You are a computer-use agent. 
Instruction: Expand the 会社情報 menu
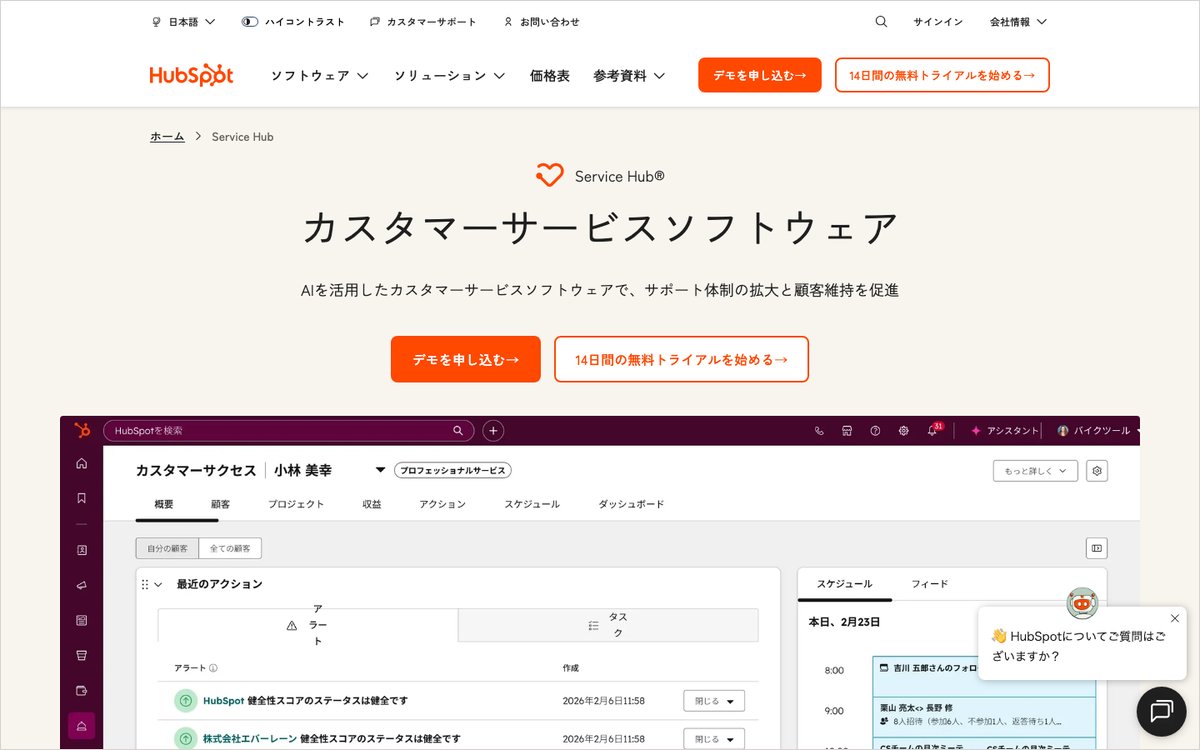(x=1018, y=21)
